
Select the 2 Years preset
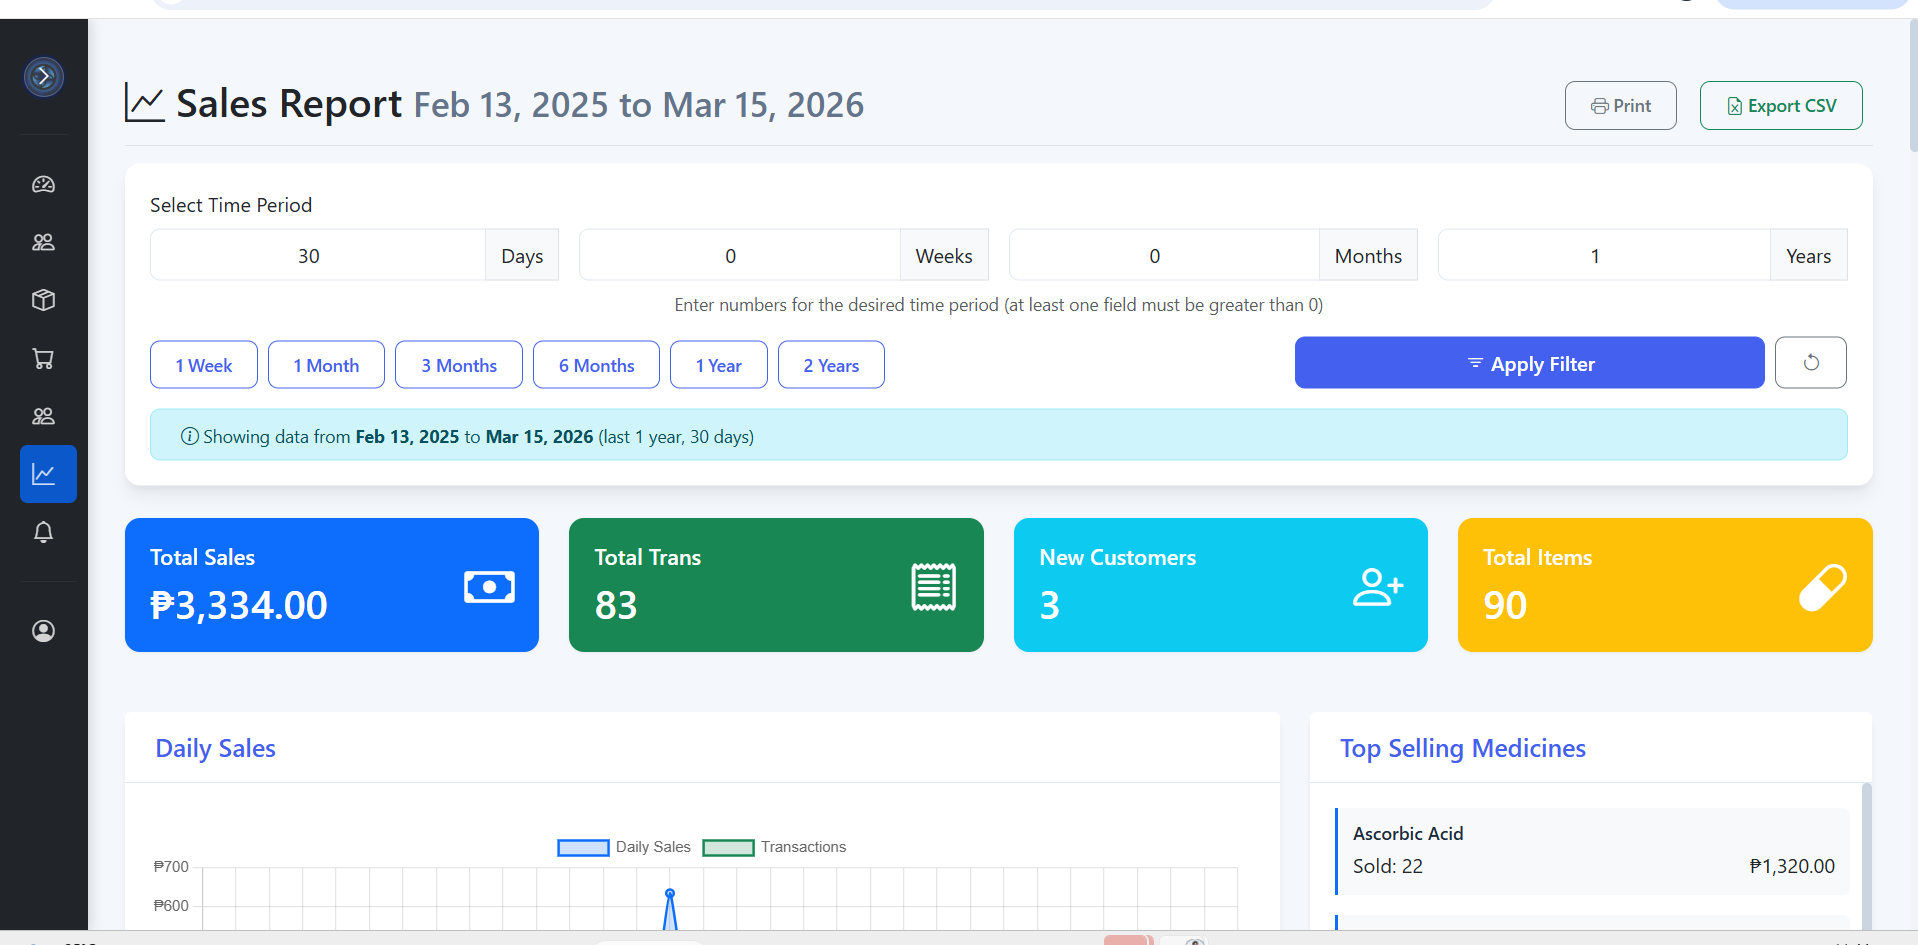click(830, 365)
